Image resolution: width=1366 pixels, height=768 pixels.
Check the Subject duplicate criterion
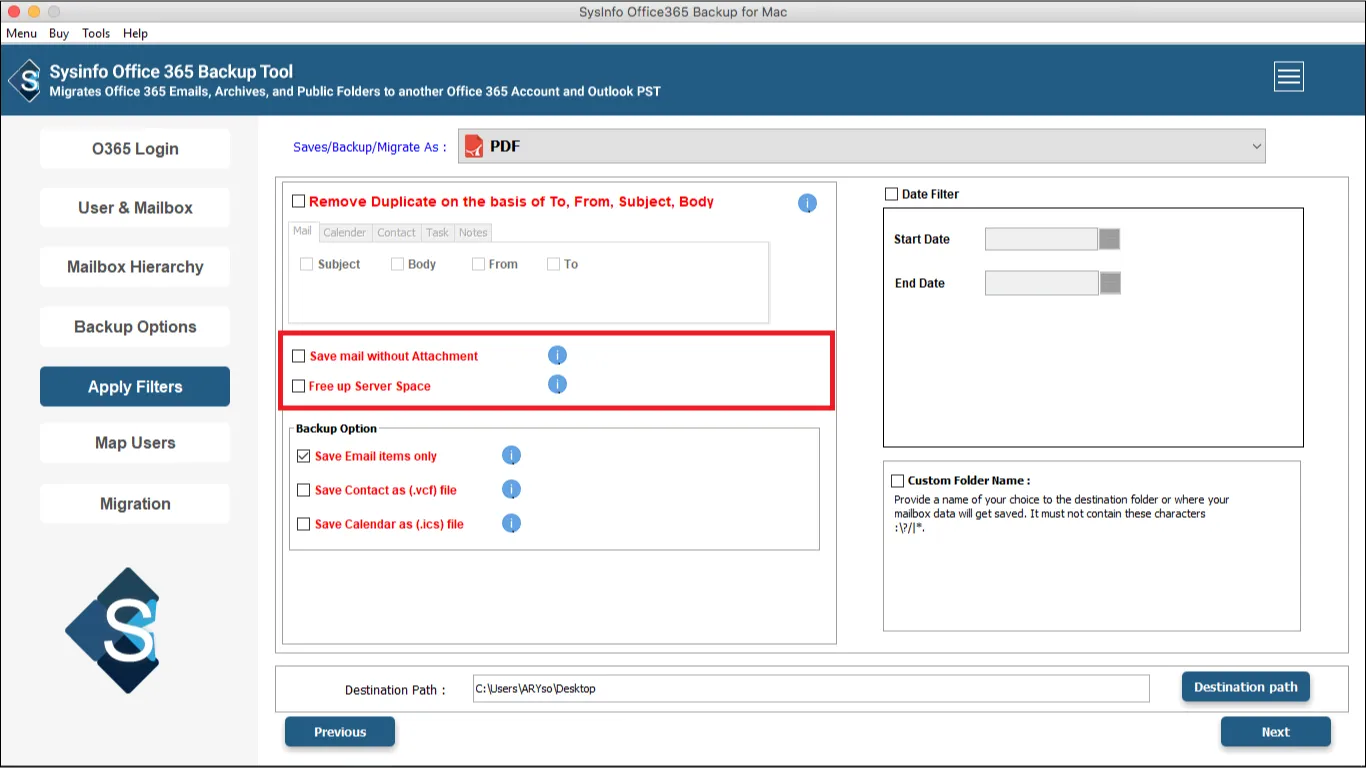pos(306,264)
